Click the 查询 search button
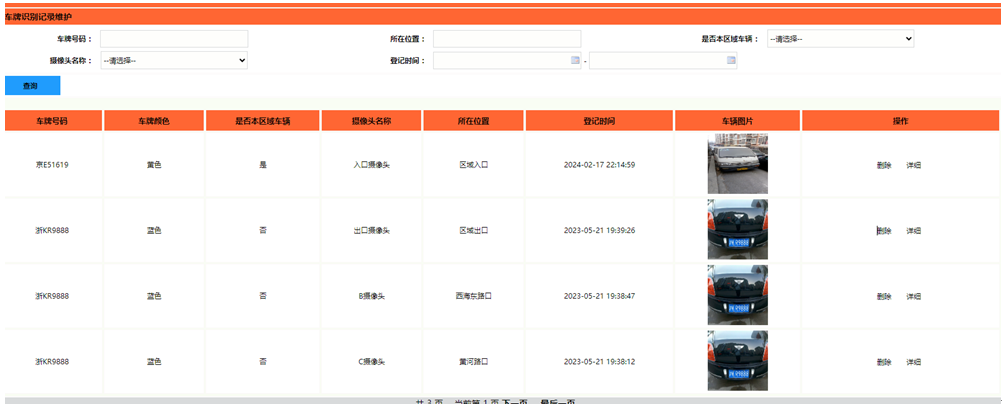The image size is (1002, 406). point(31,86)
